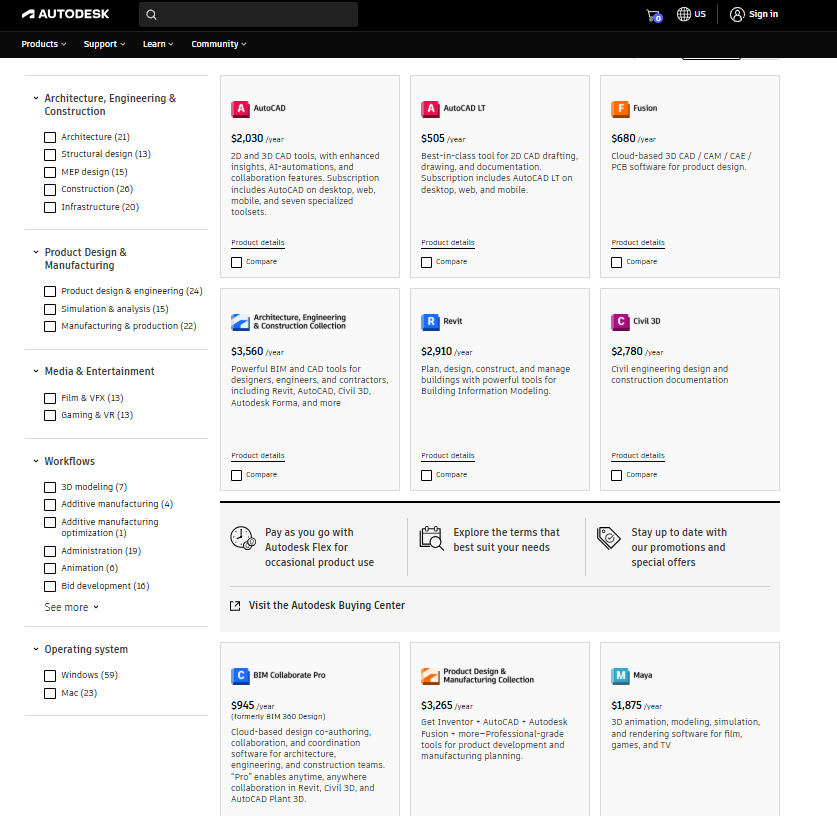Visit the Autodesk Buying Center link
837x816 pixels.
coord(327,606)
